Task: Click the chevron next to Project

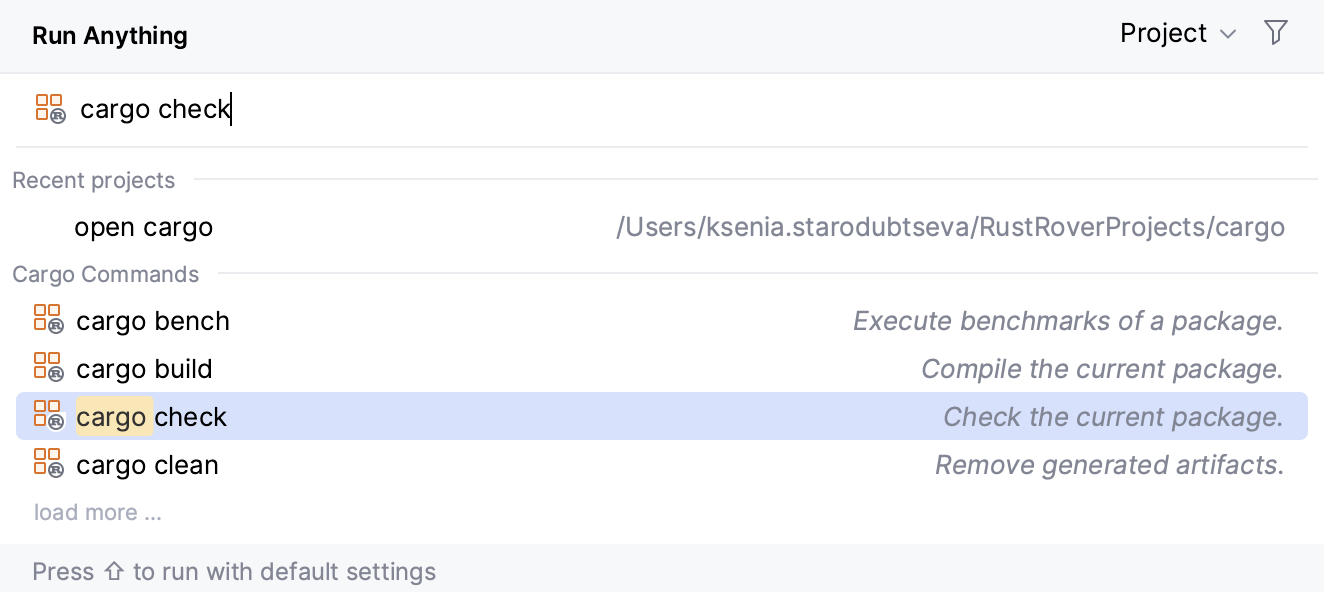Action: [x=1229, y=35]
